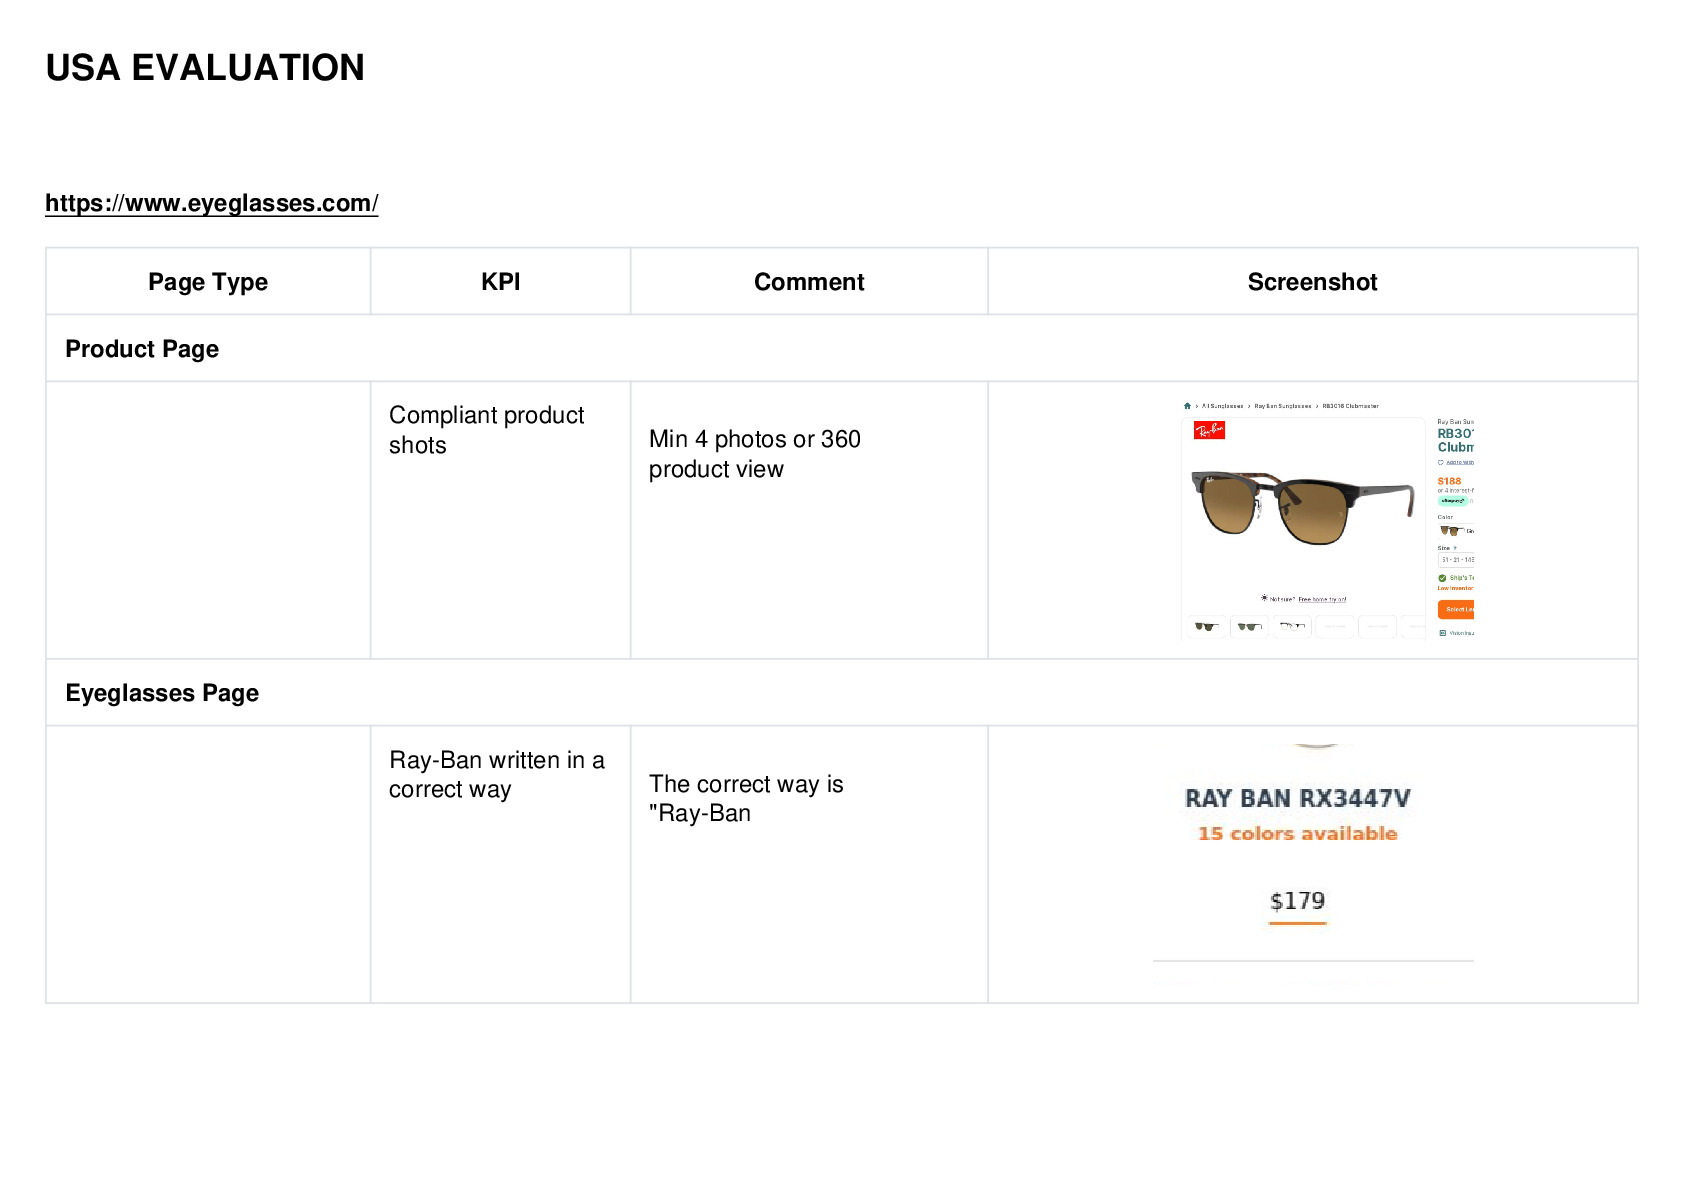
Task: Click the Eyeglasses Page section row
Action: click(x=842, y=693)
